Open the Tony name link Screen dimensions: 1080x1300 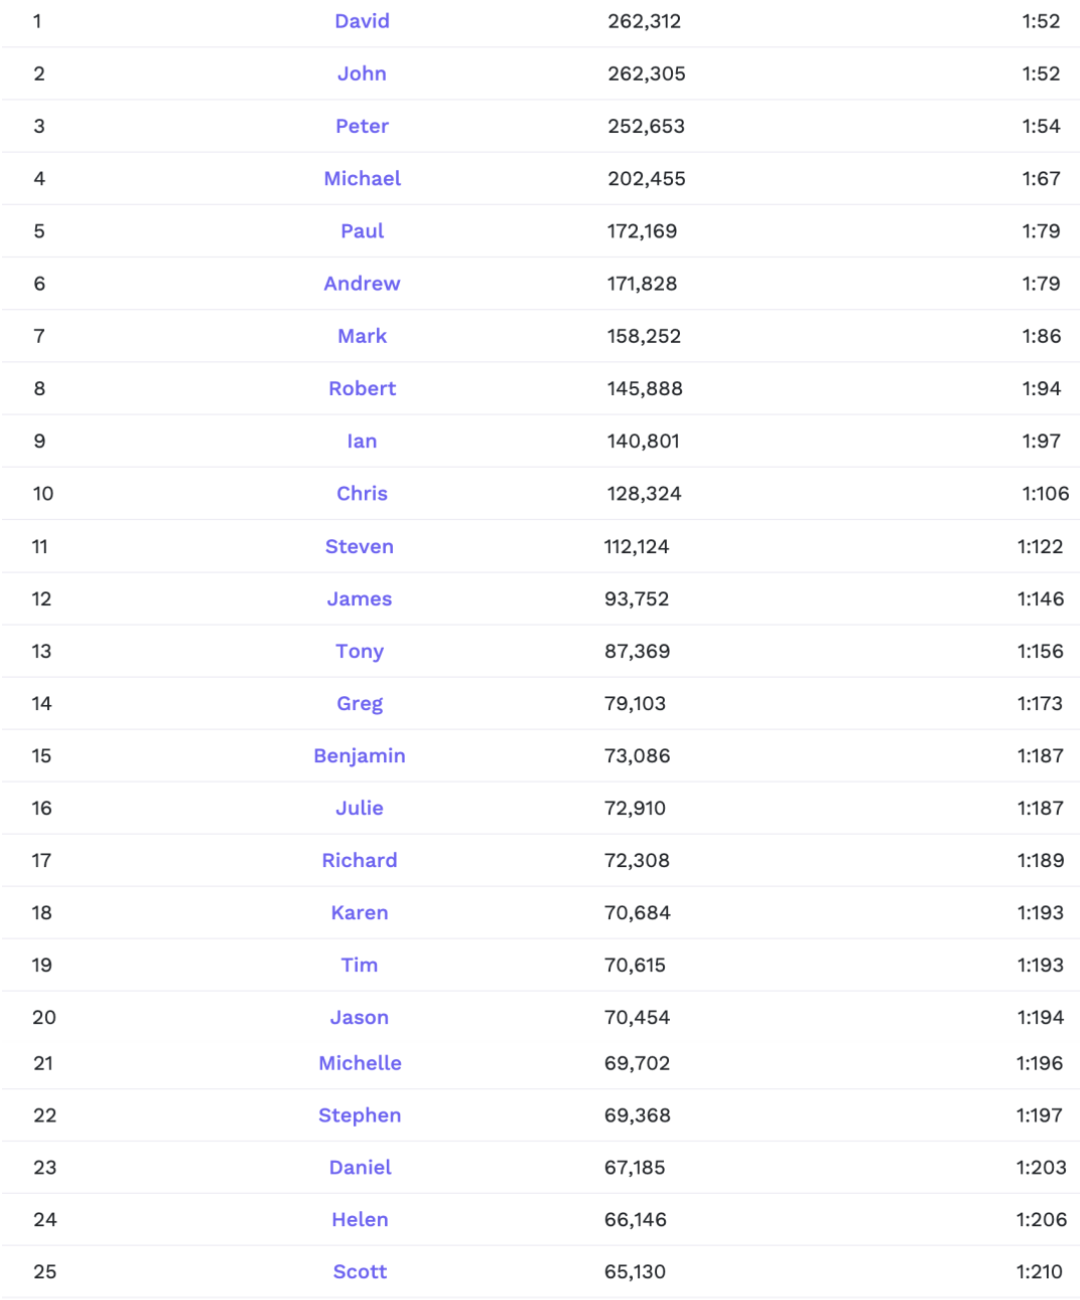(x=359, y=651)
